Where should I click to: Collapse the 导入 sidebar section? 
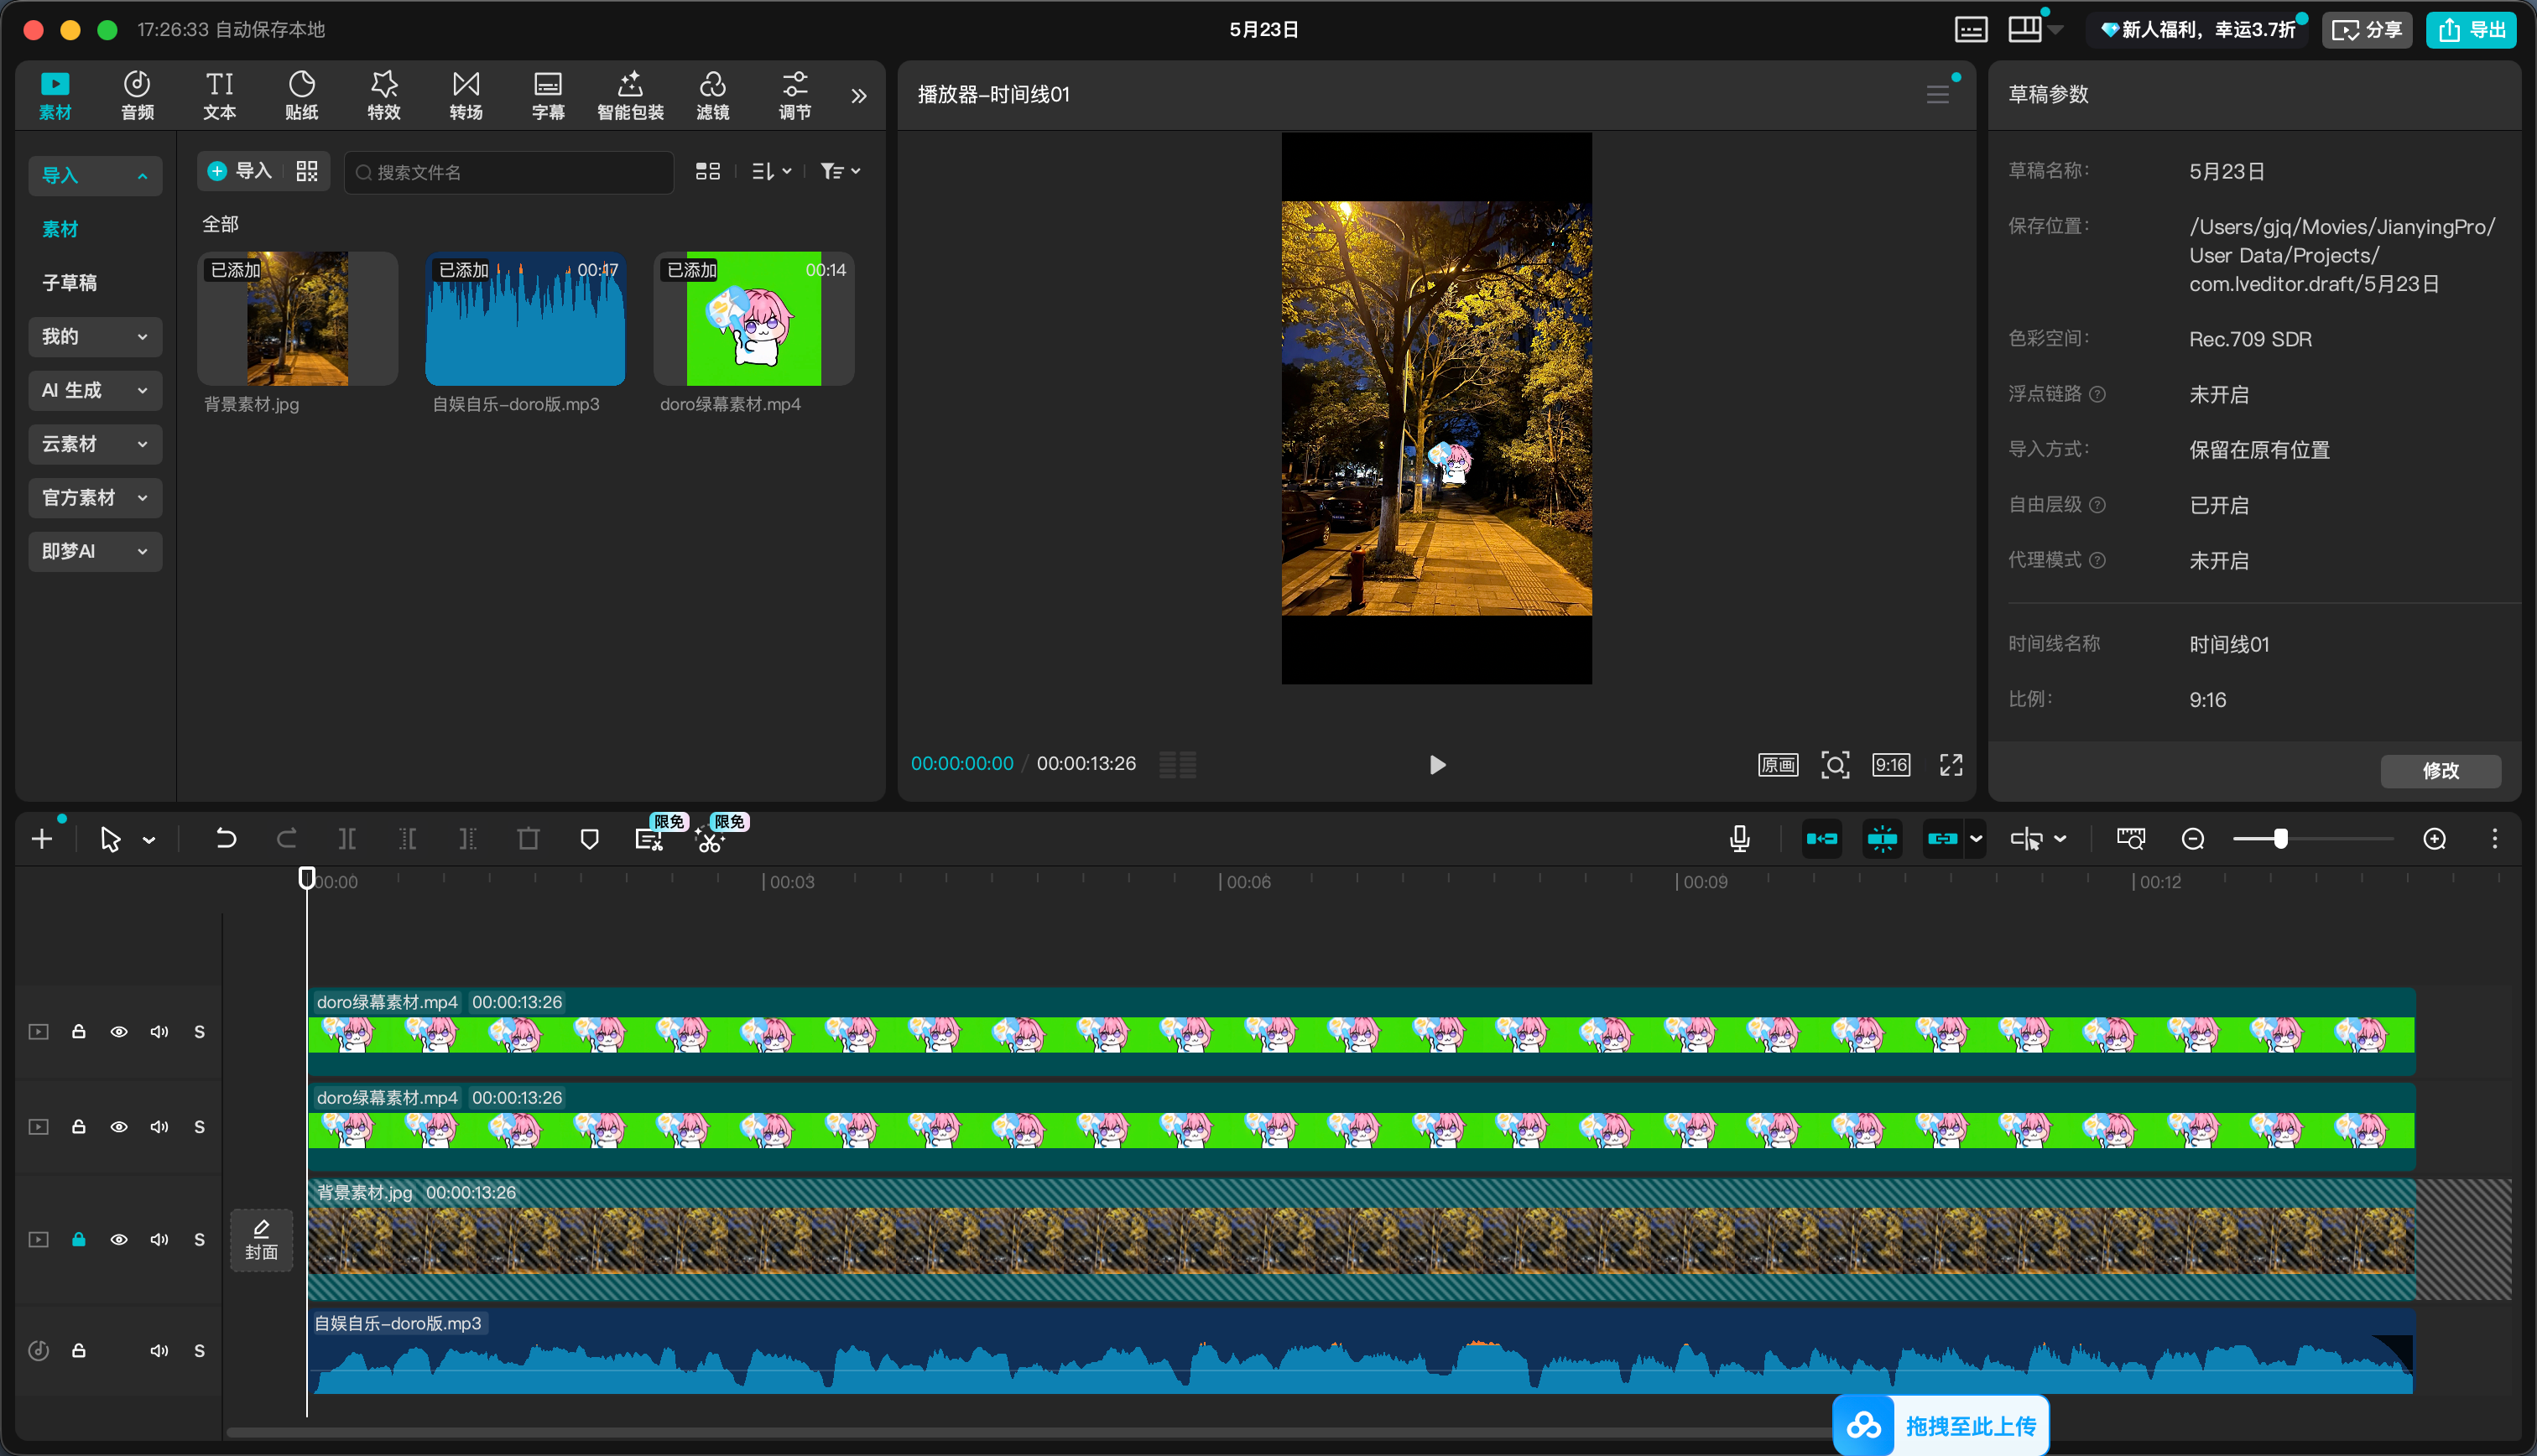95,176
